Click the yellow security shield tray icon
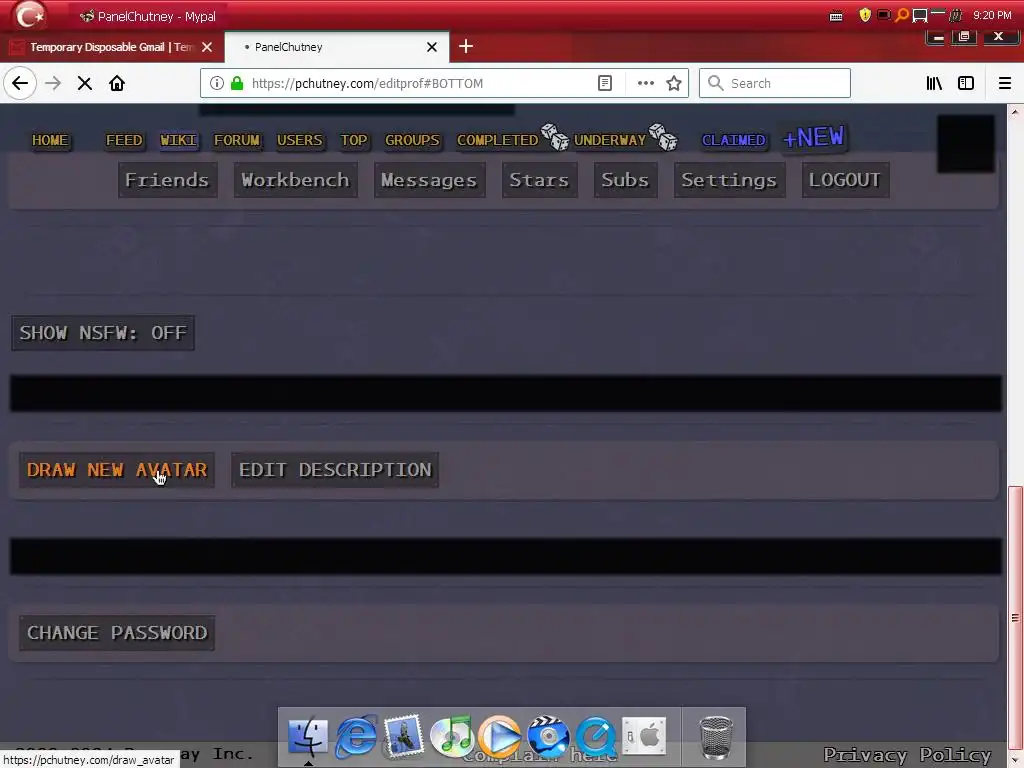The image size is (1024, 768). (x=865, y=15)
